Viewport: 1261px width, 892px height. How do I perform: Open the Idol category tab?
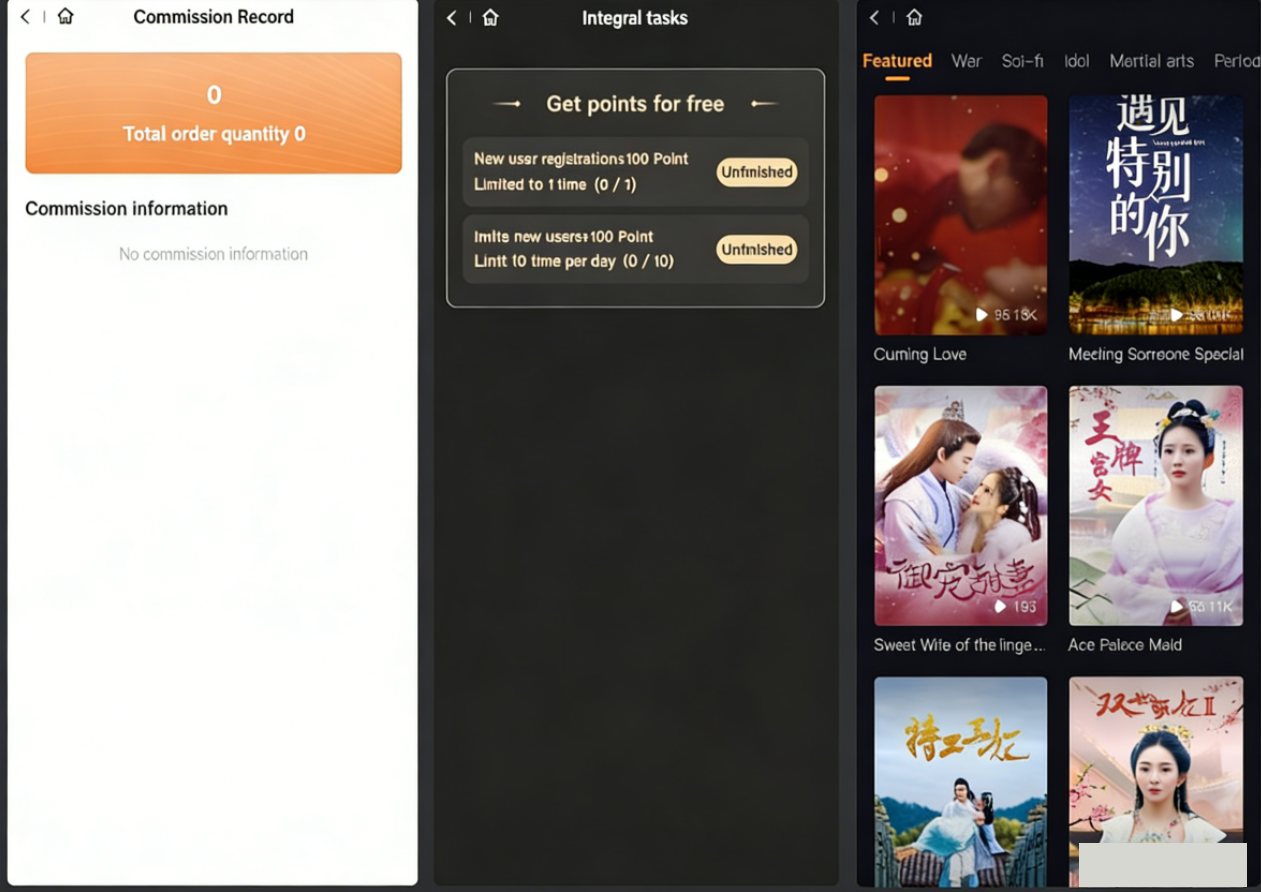[x=1076, y=61]
